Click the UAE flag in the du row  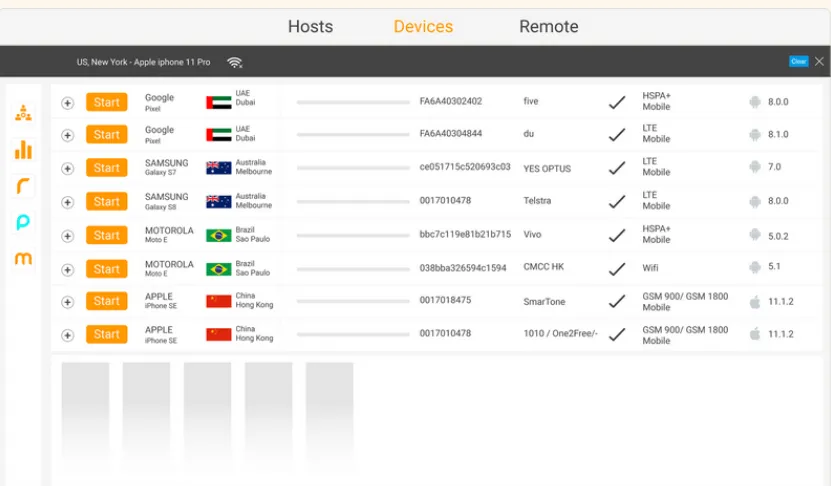[x=218, y=135]
